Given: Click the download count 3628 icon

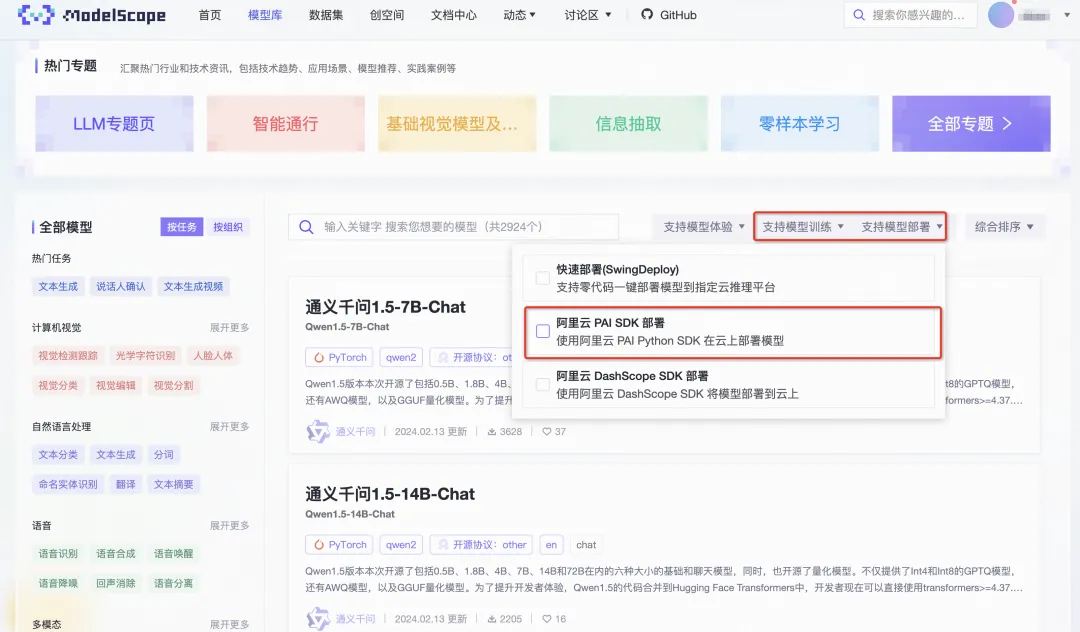Looking at the screenshot, I should [492, 432].
